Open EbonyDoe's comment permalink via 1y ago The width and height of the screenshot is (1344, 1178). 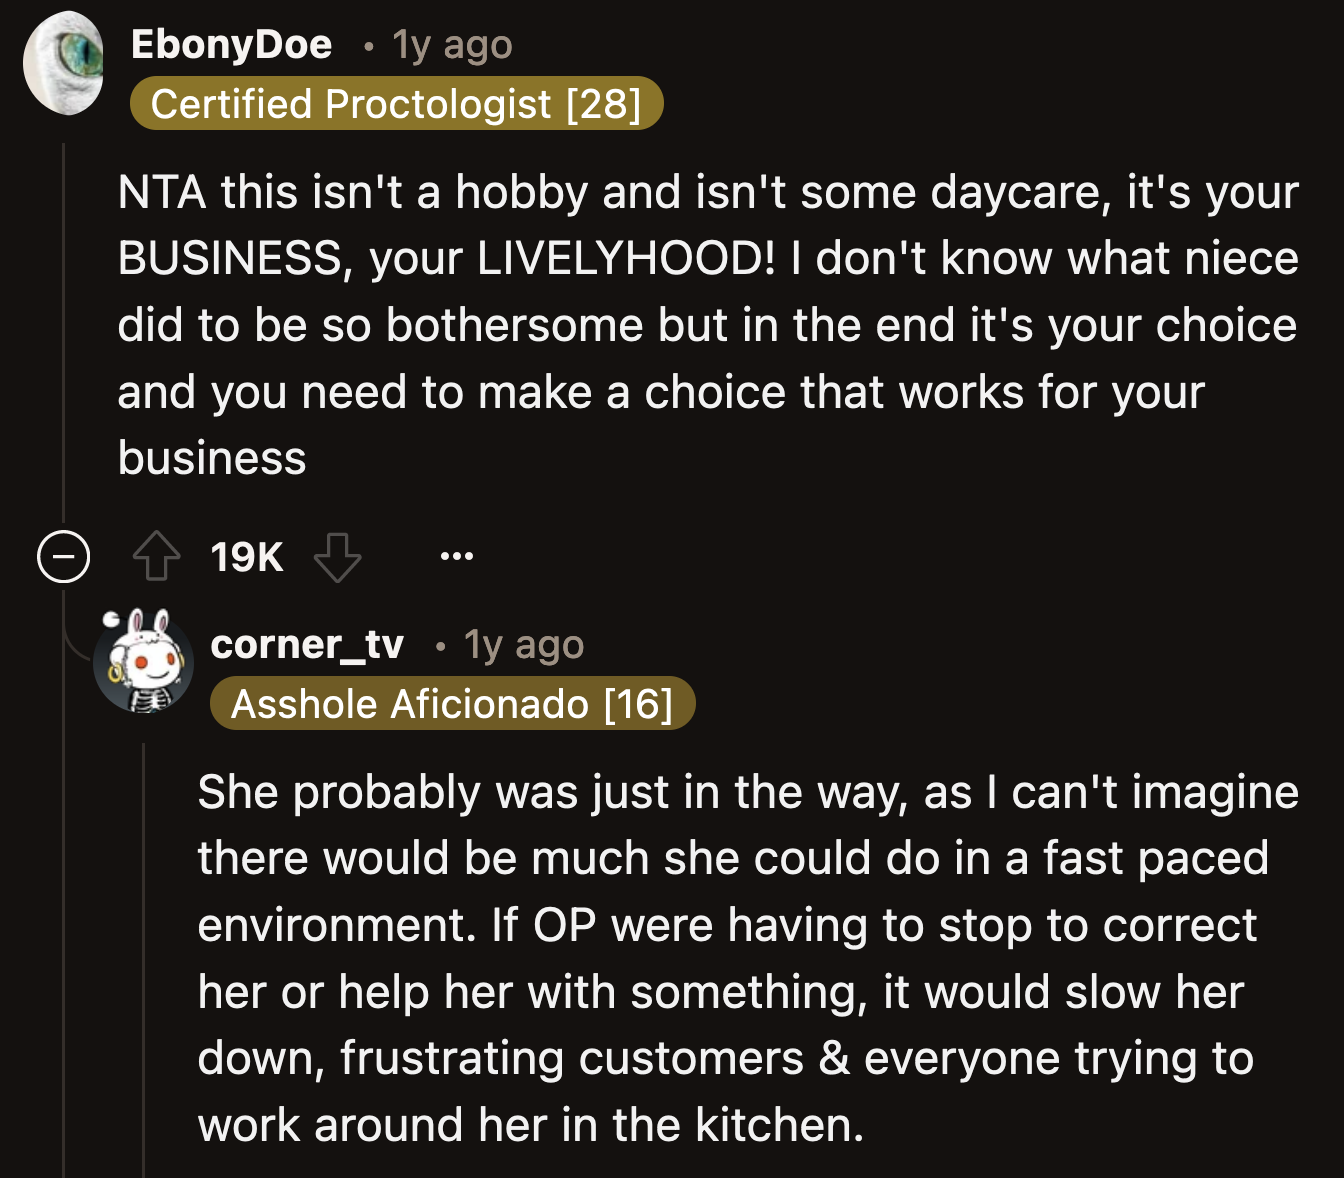[x=450, y=44]
